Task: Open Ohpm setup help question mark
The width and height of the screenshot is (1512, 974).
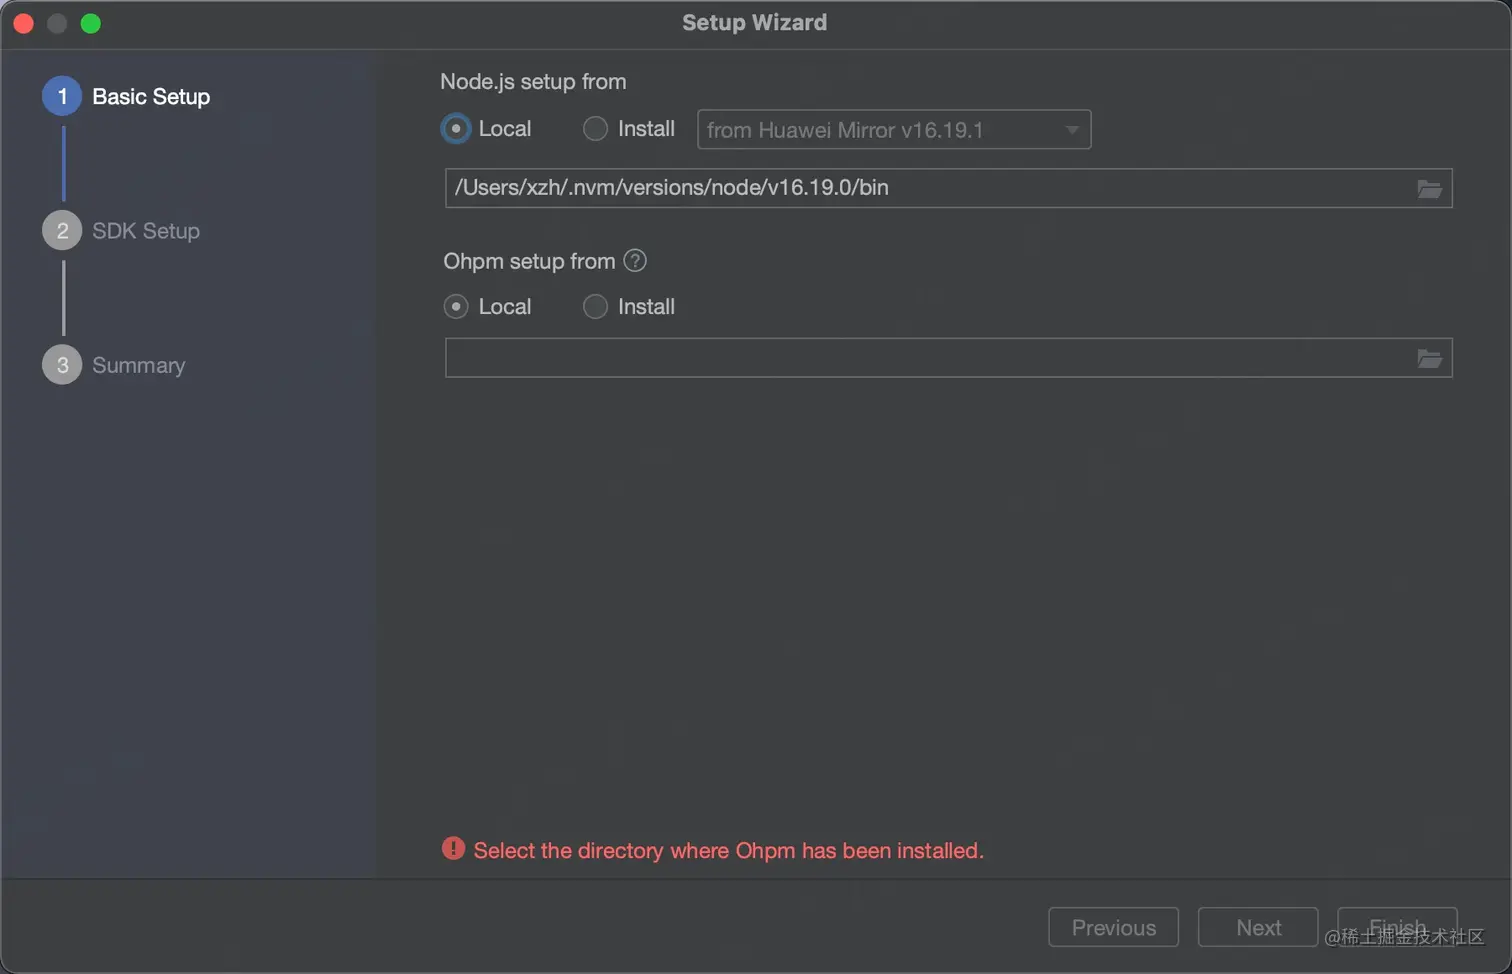Action: (635, 261)
